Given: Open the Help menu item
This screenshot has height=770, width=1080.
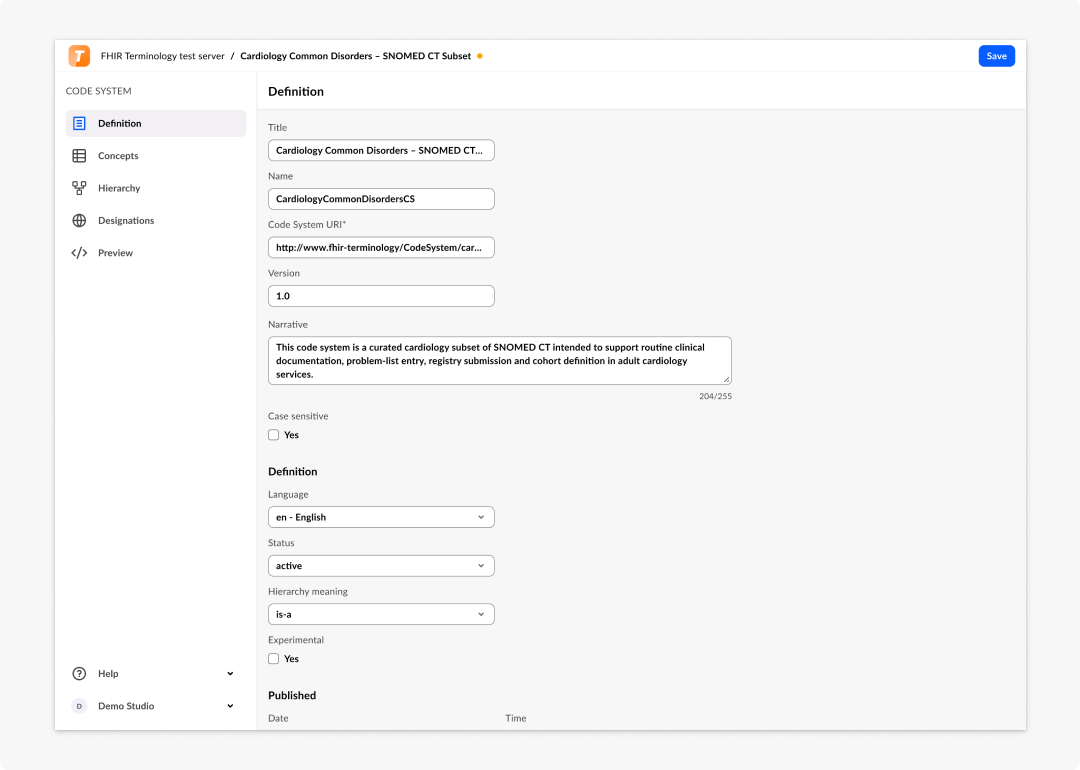Looking at the screenshot, I should click(156, 674).
